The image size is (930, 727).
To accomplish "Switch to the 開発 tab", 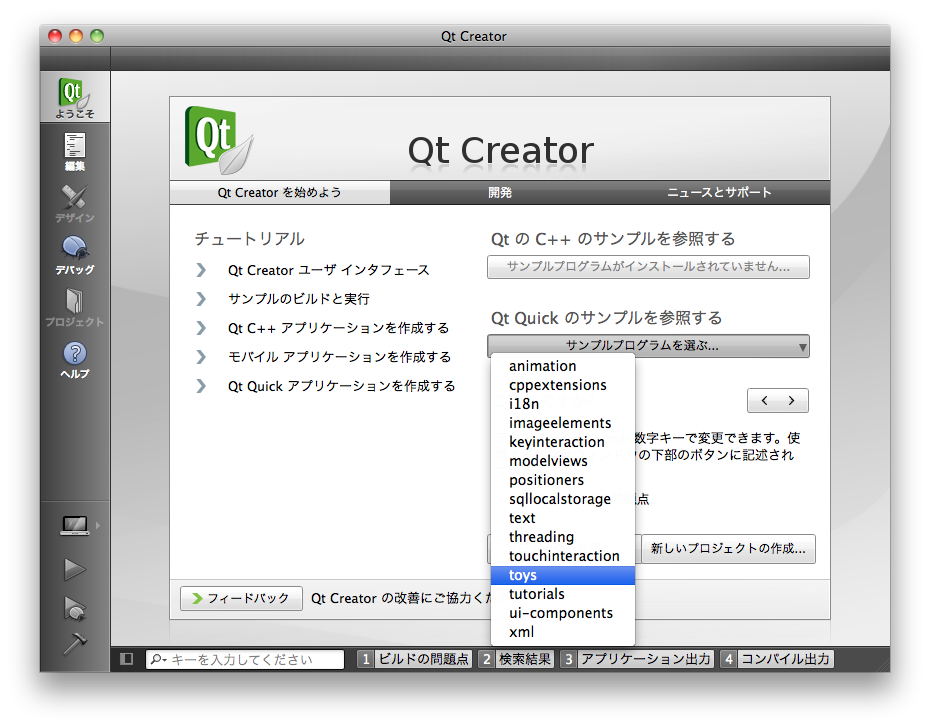I will point(500,192).
